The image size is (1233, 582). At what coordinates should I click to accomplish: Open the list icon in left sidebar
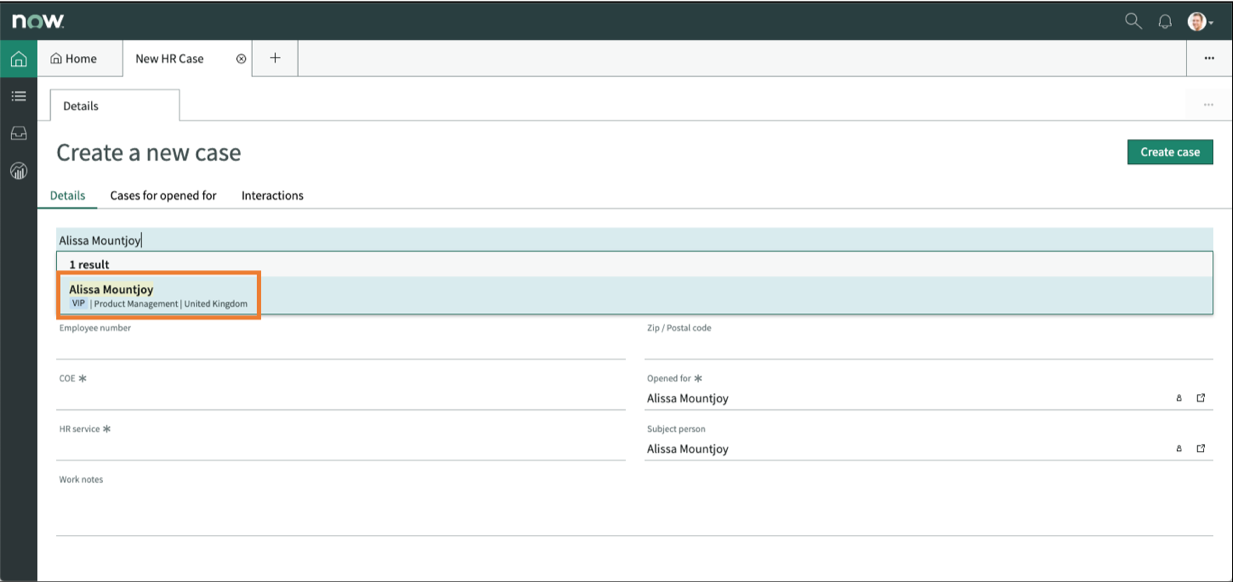click(18, 96)
